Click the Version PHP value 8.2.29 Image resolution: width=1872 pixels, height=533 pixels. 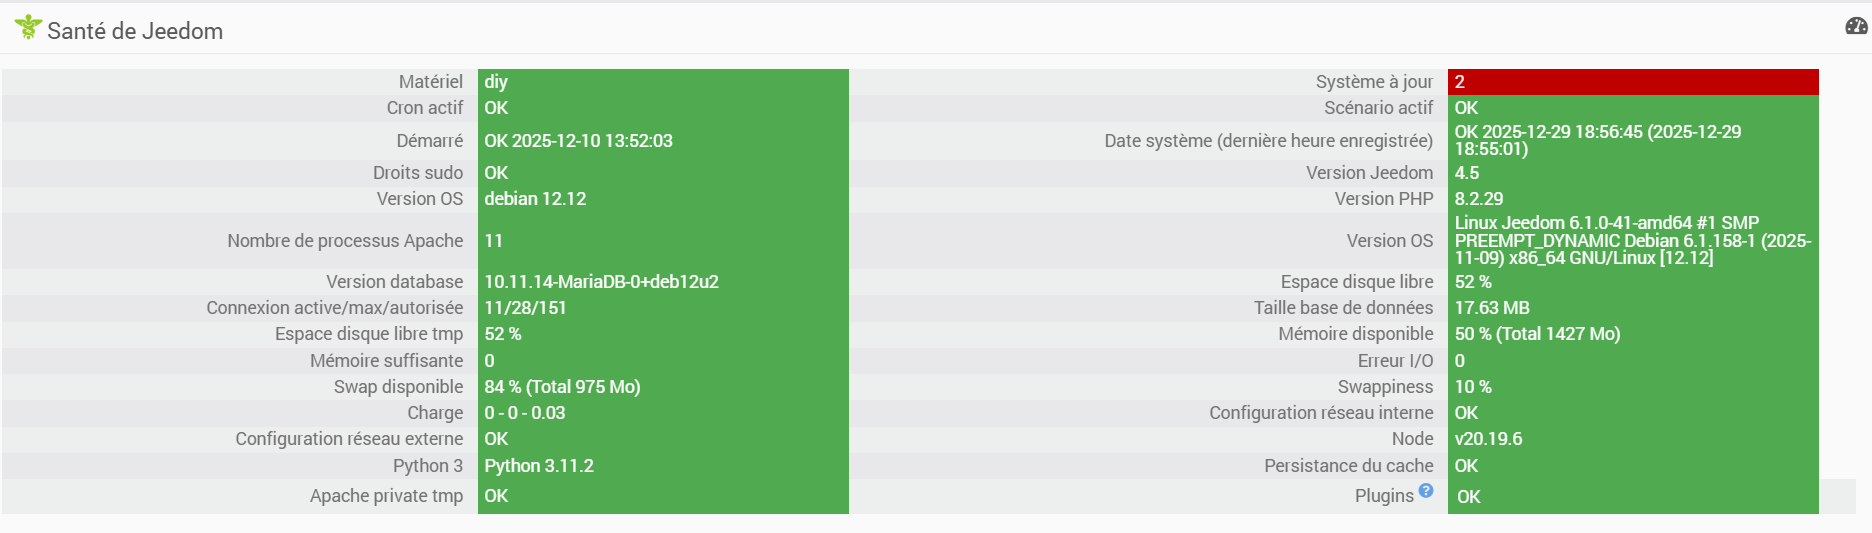(1479, 199)
